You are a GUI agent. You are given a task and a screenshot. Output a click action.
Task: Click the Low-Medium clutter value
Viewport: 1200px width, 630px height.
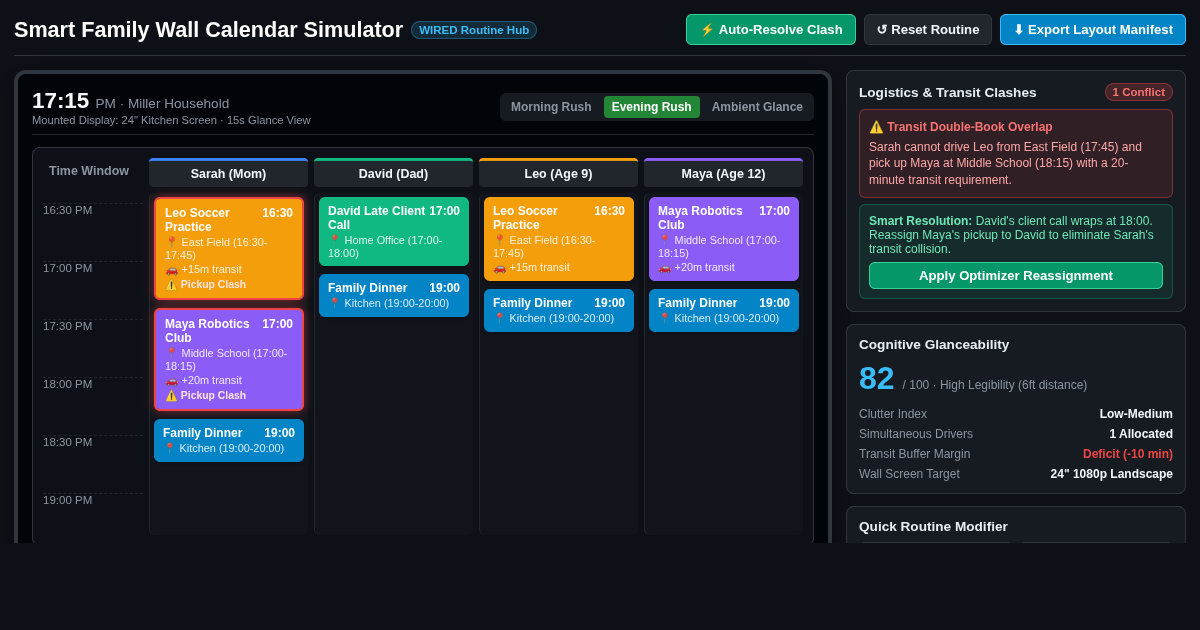(x=1136, y=414)
